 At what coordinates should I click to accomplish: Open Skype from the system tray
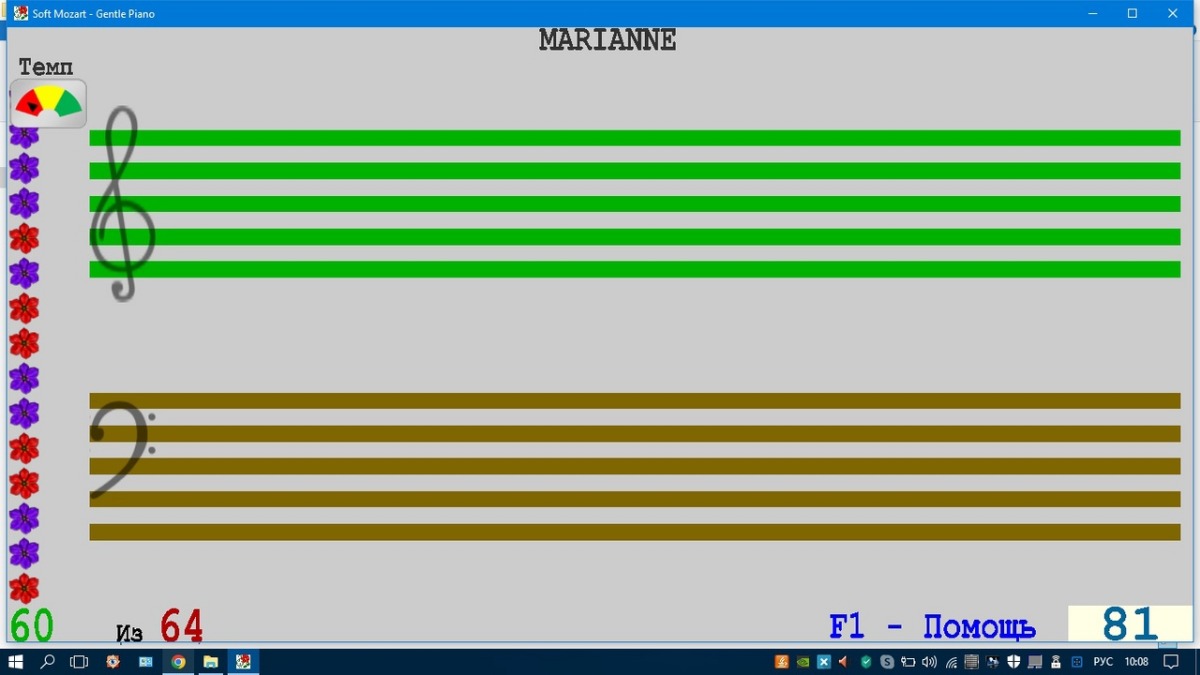click(x=887, y=662)
